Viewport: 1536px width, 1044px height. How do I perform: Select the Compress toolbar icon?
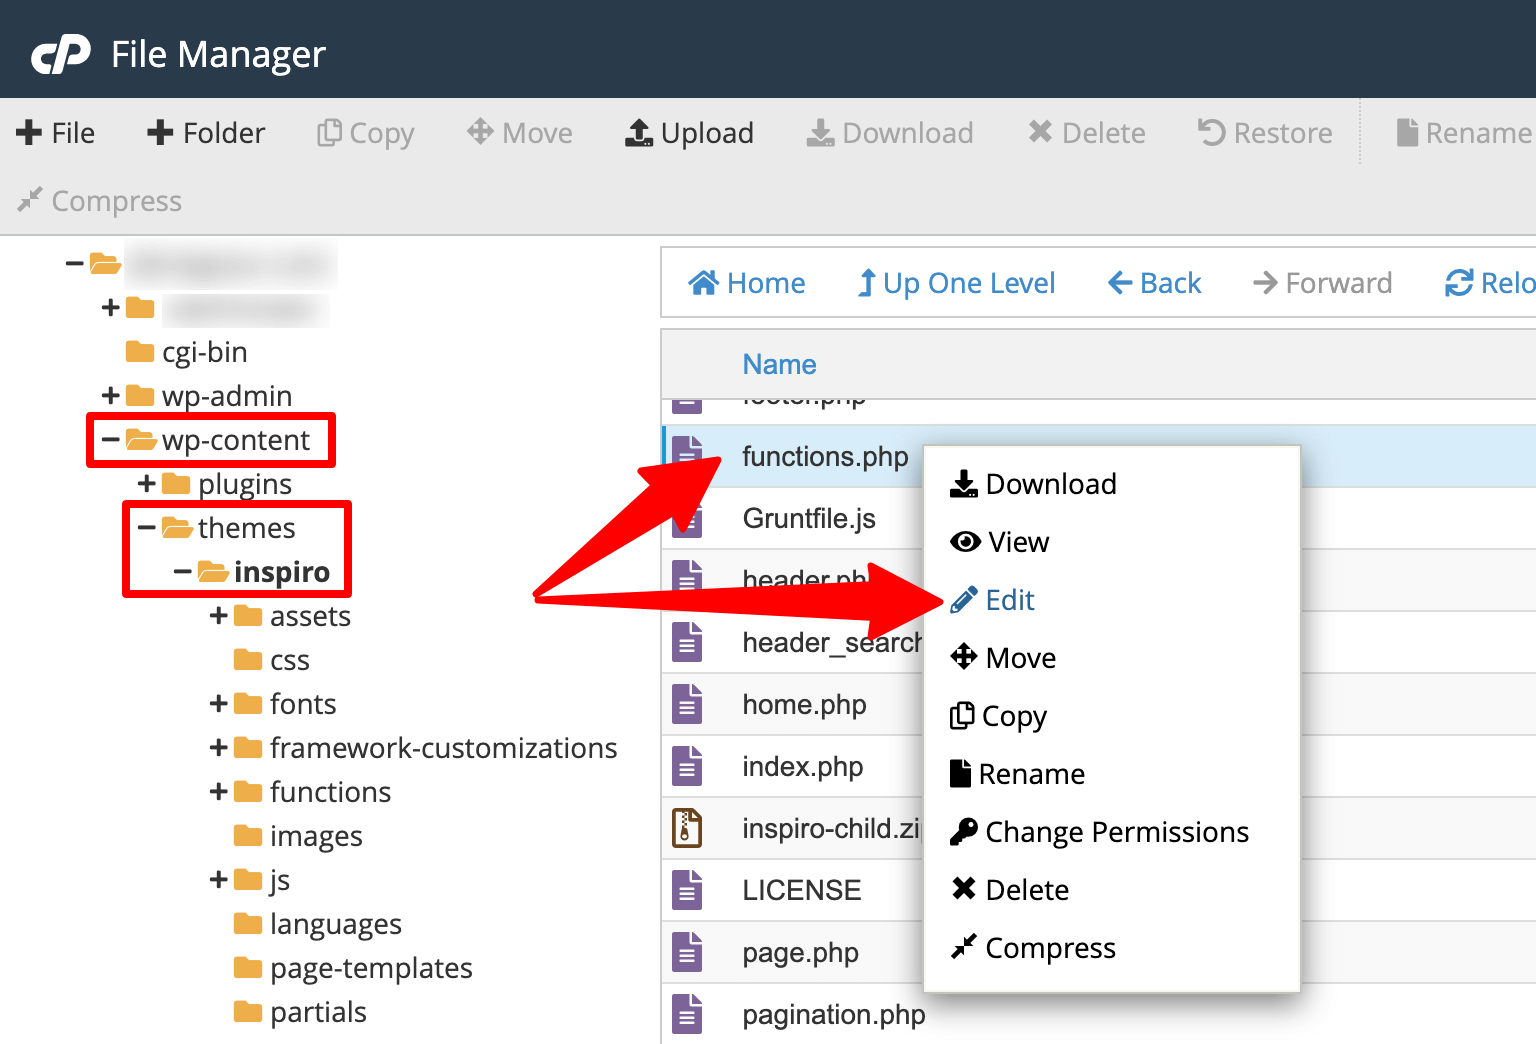pyautogui.click(x=98, y=200)
